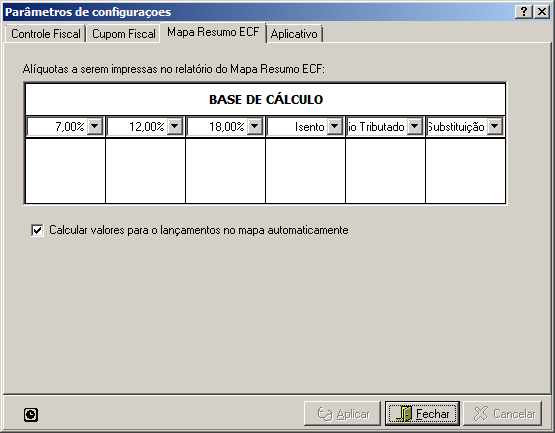The width and height of the screenshot is (555, 433).
Task: Click the X icon on the Cancelar button
Action: 481,414
